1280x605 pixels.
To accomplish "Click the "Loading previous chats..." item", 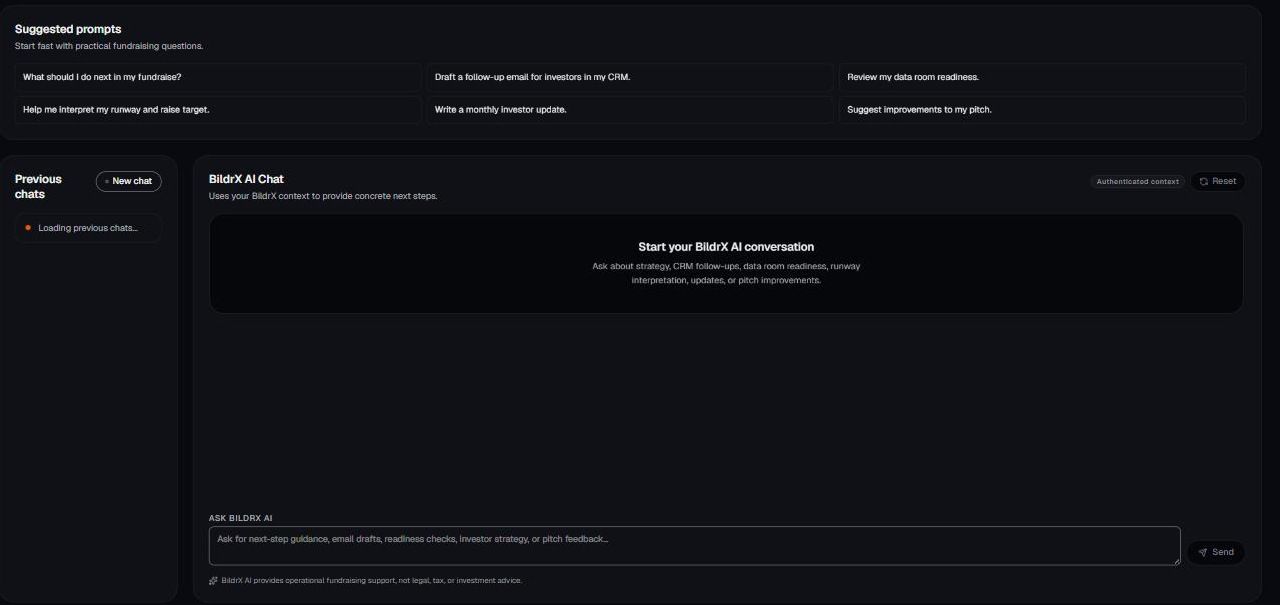I will 88,228.
